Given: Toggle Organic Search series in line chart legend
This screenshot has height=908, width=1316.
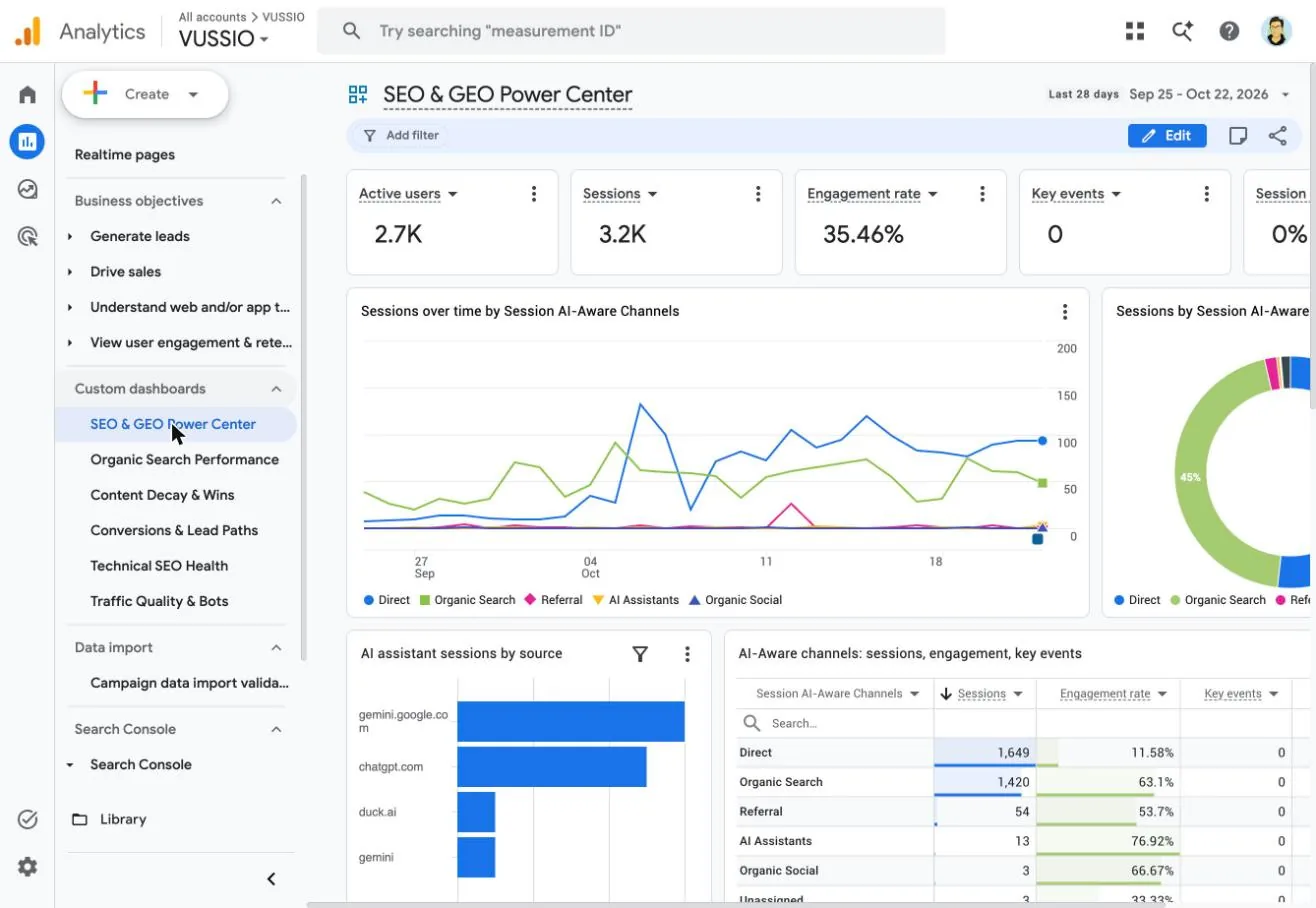Looking at the screenshot, I should (467, 600).
